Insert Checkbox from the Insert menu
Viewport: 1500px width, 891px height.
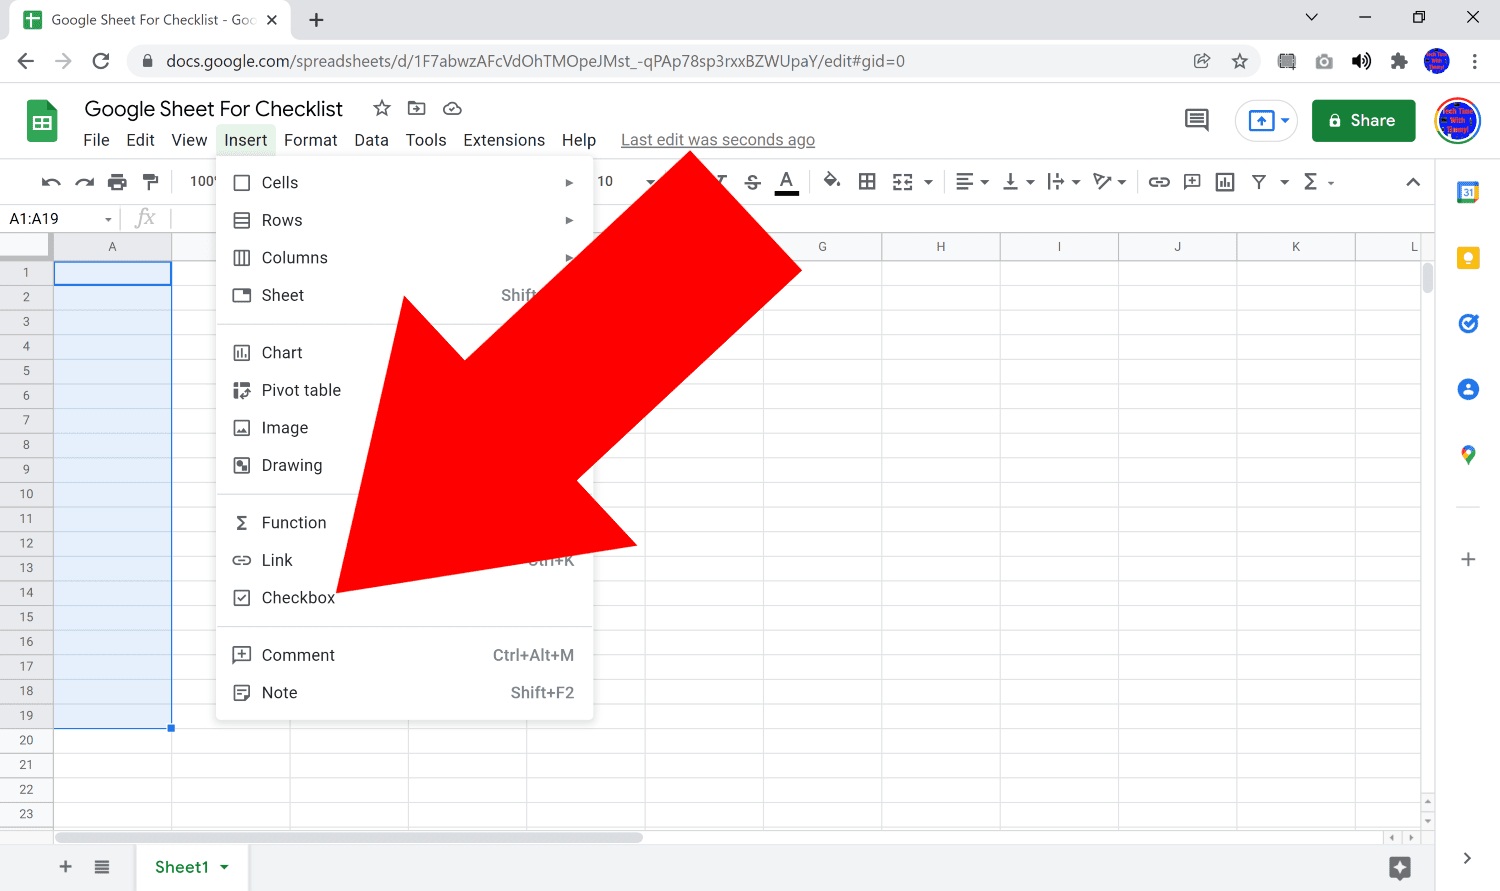298,598
